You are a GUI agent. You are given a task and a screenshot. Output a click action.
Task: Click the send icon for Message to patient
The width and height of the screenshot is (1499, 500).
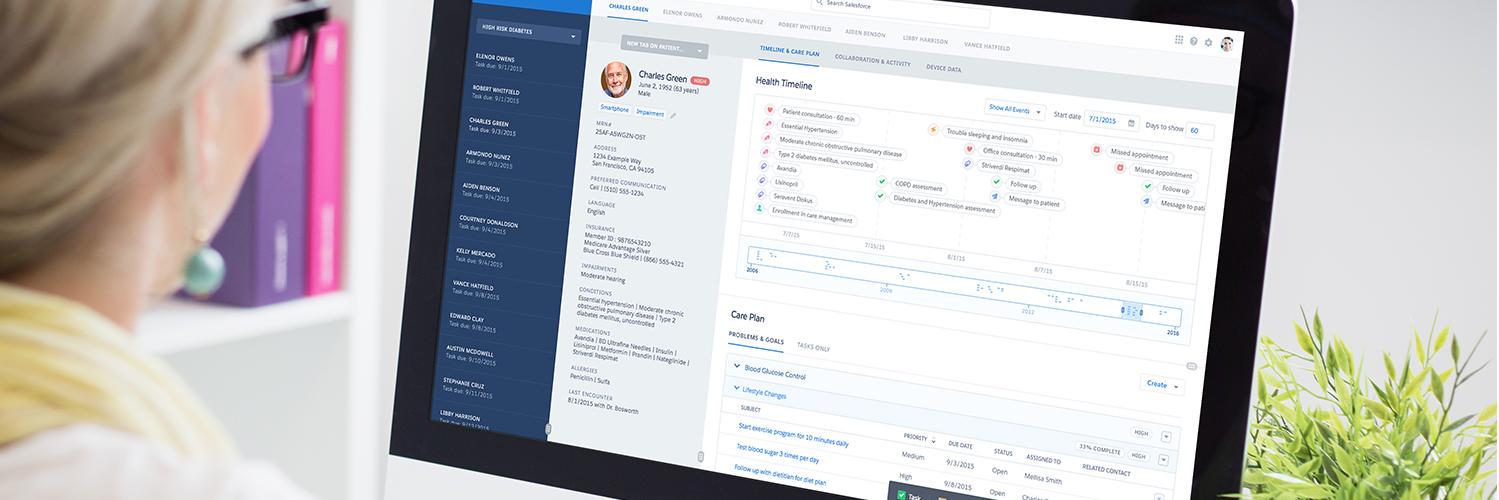[x=995, y=198]
